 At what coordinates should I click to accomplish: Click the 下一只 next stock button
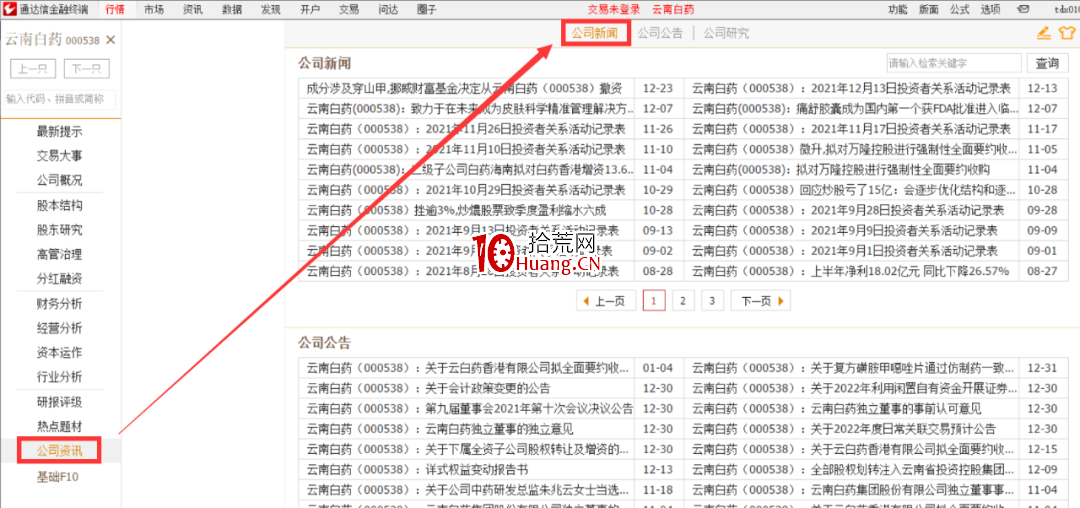[x=87, y=69]
